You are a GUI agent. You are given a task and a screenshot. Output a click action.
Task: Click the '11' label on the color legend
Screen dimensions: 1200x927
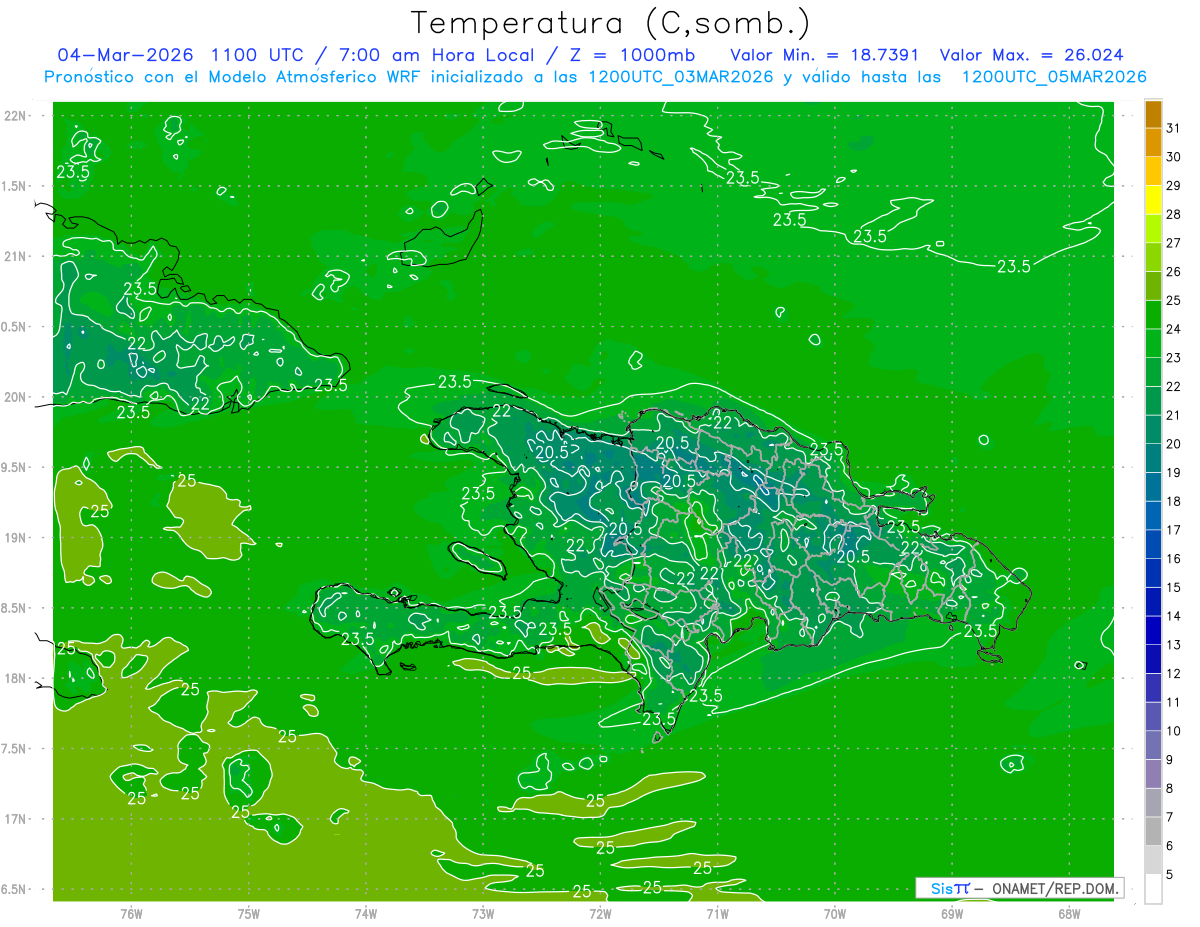pos(1174,702)
